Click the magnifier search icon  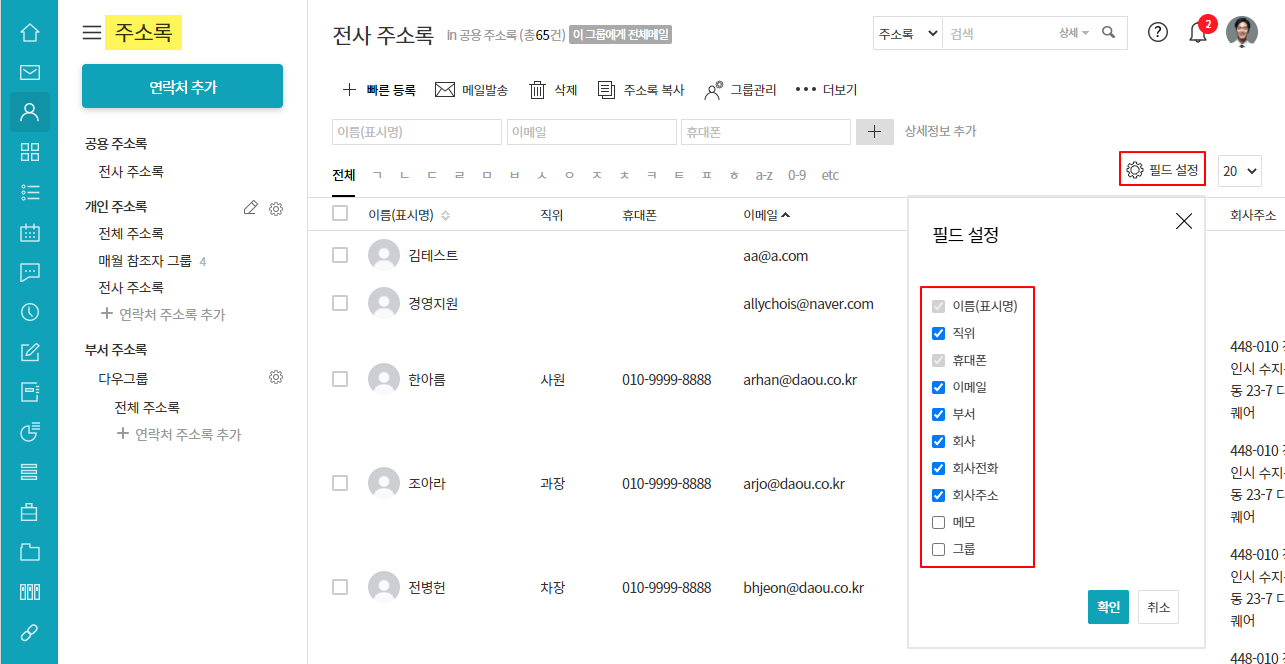1108,33
